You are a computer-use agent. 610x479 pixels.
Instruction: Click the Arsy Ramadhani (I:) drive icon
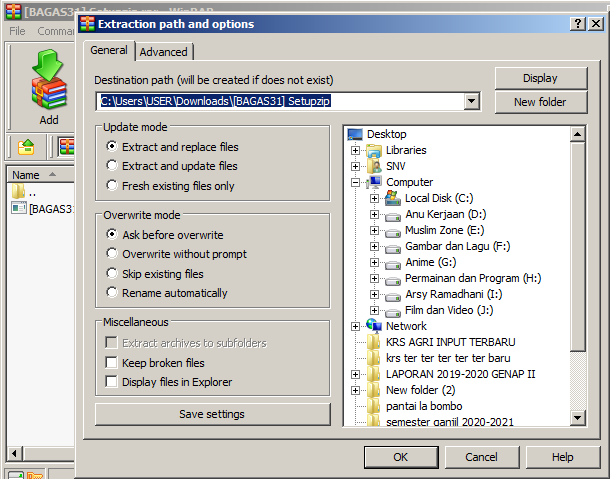coord(393,296)
